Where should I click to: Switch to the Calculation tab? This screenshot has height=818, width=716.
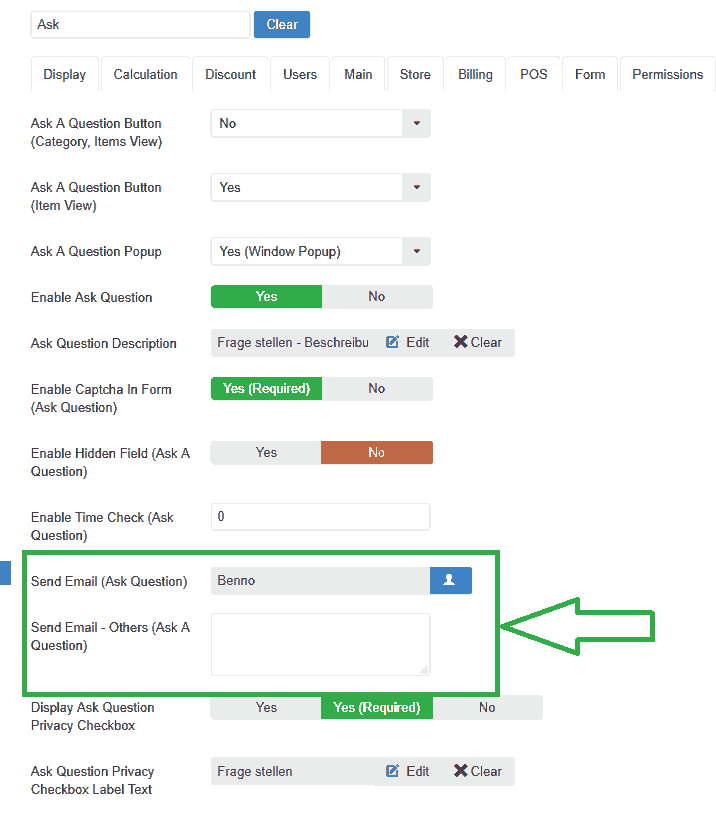click(x=145, y=75)
